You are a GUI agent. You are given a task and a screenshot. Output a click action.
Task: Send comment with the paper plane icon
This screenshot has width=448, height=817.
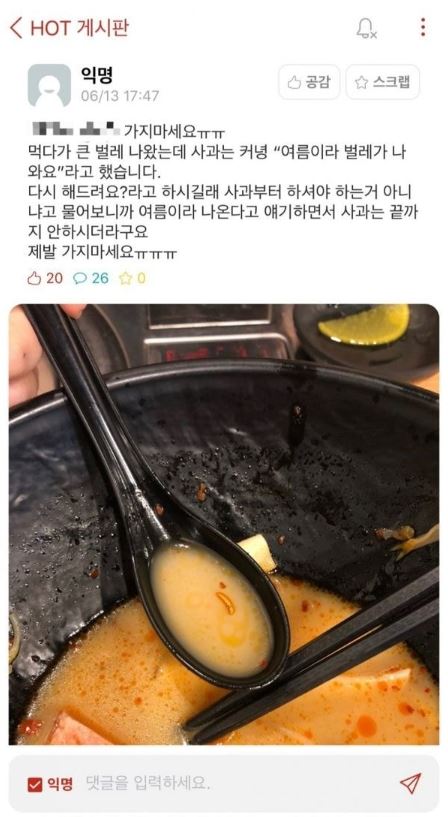pos(410,784)
